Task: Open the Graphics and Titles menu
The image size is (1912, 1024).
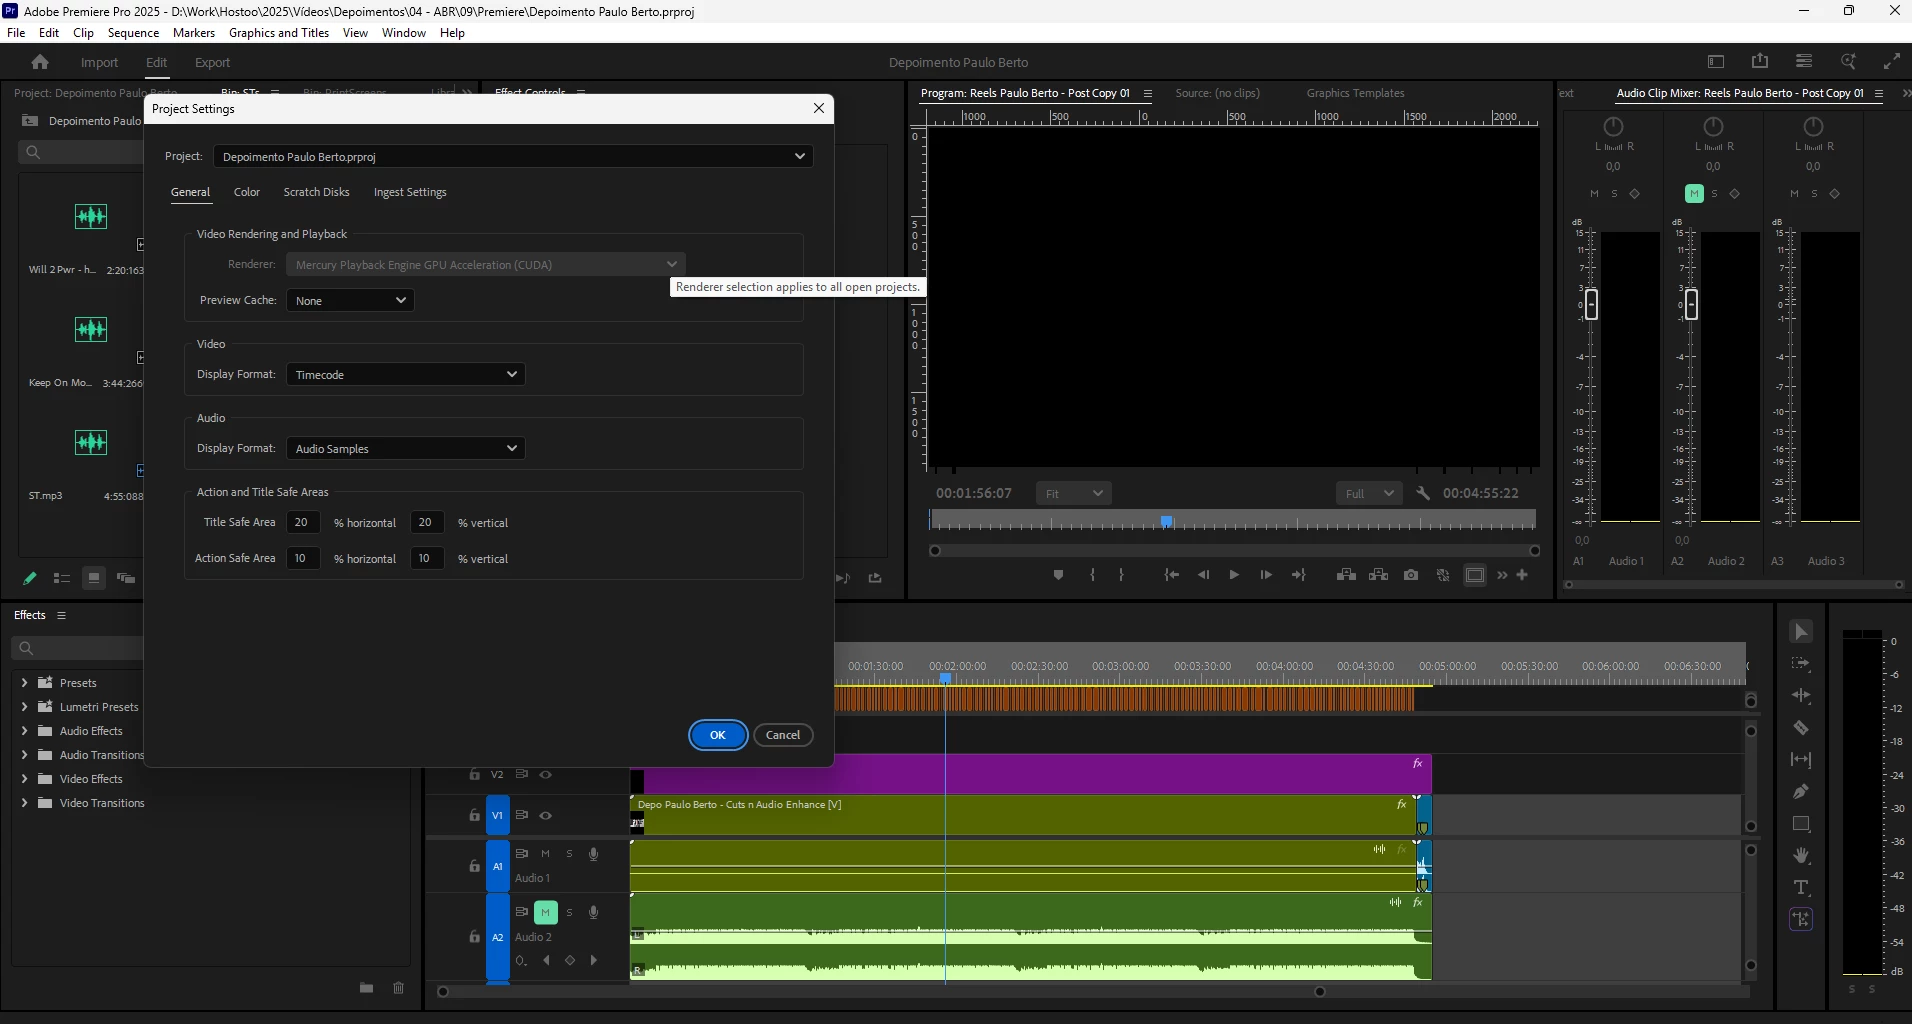Action: (279, 33)
